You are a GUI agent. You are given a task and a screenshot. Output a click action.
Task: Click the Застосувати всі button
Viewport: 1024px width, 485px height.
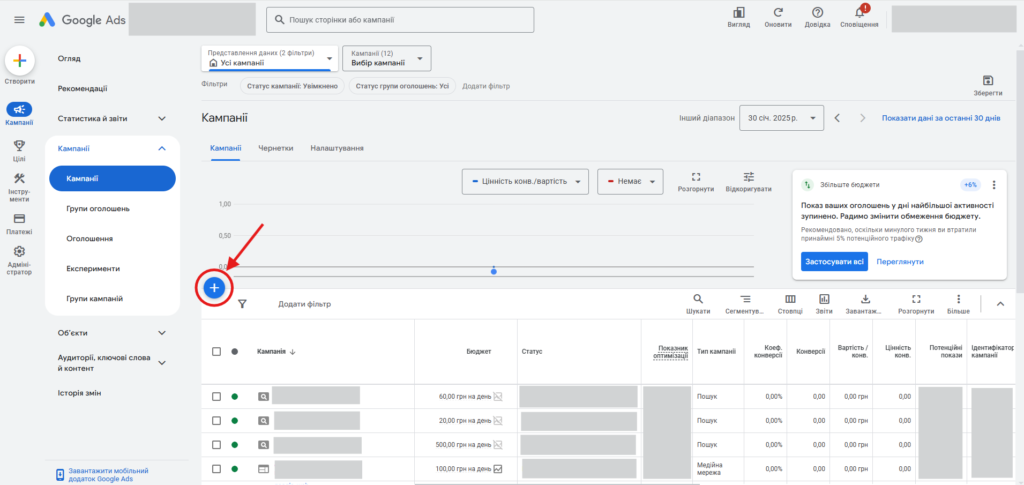point(833,262)
